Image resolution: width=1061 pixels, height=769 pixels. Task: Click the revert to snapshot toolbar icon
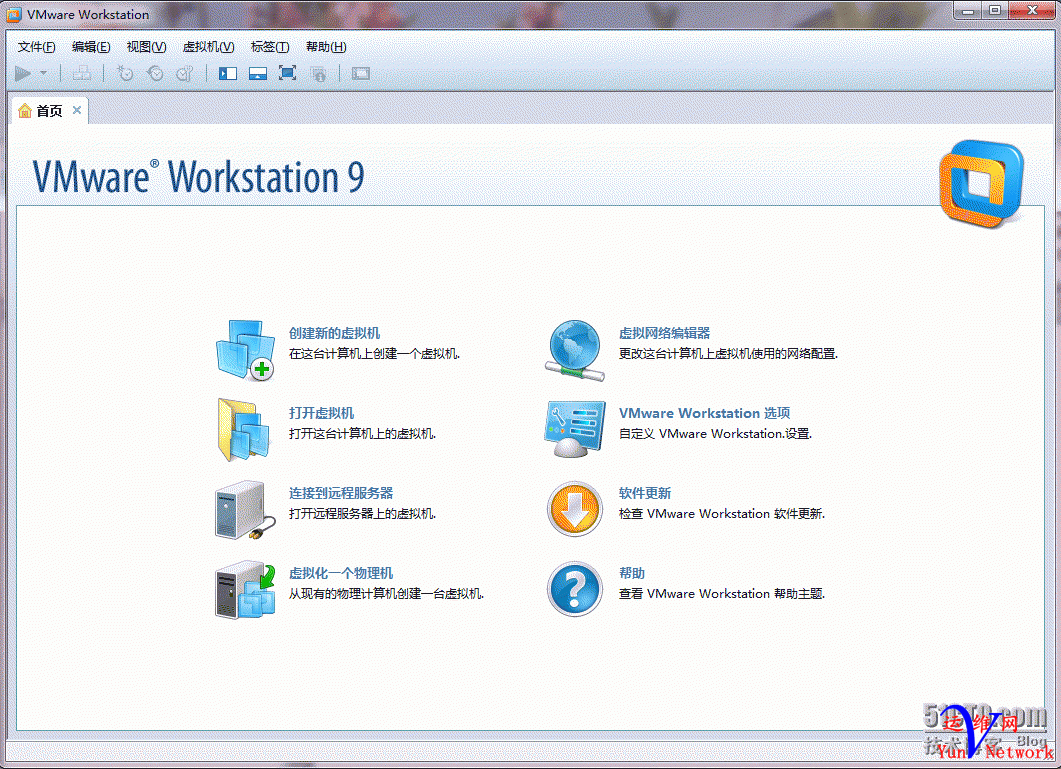click(155, 73)
